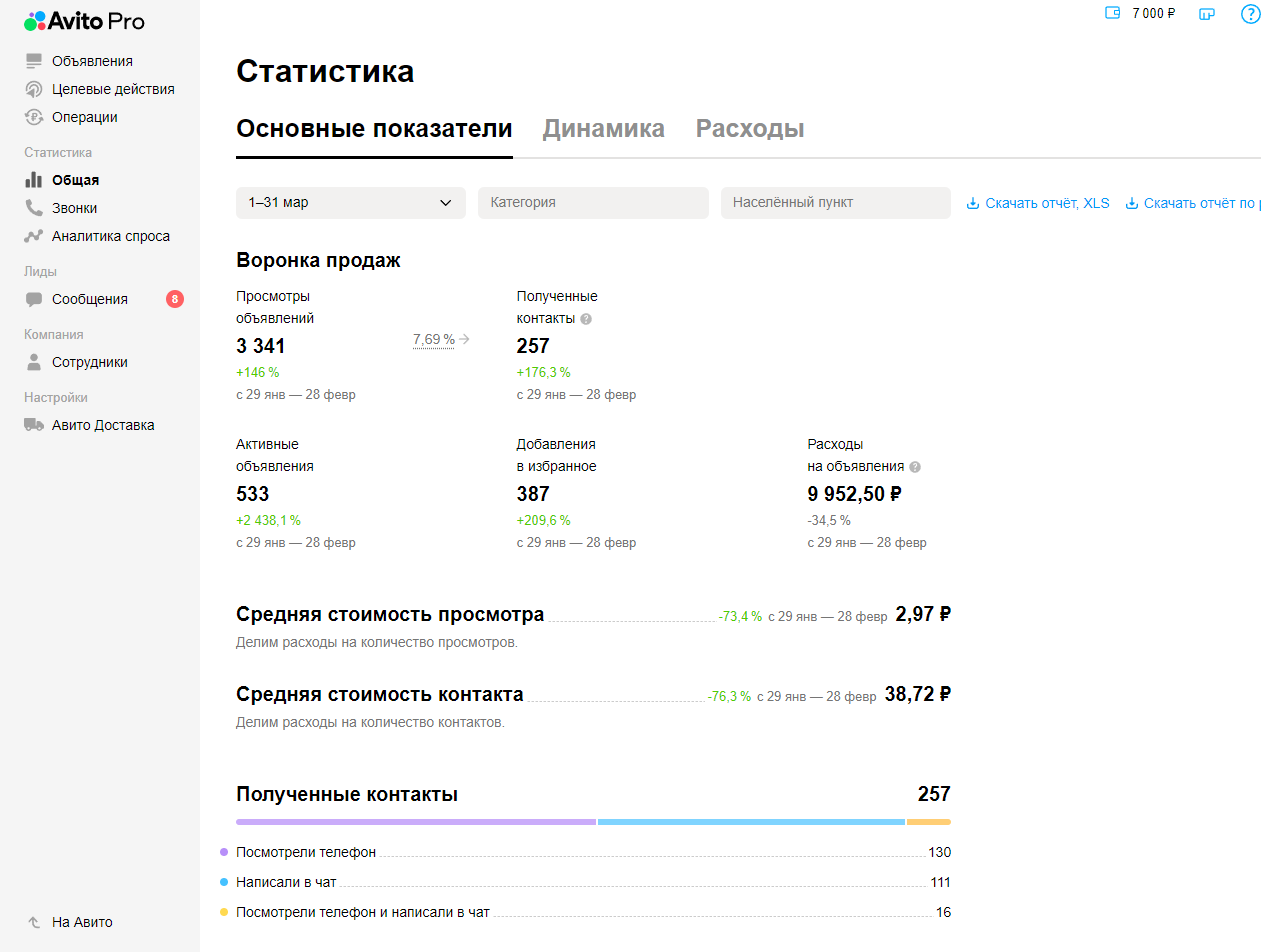This screenshot has width=1261, height=952.
Task: Click the purple contacts bar segment
Action: (x=415, y=822)
